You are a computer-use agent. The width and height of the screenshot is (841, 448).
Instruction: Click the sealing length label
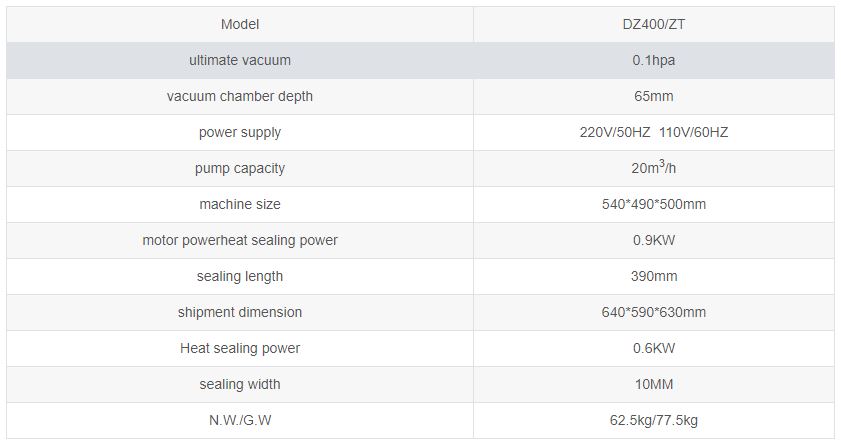tap(240, 276)
